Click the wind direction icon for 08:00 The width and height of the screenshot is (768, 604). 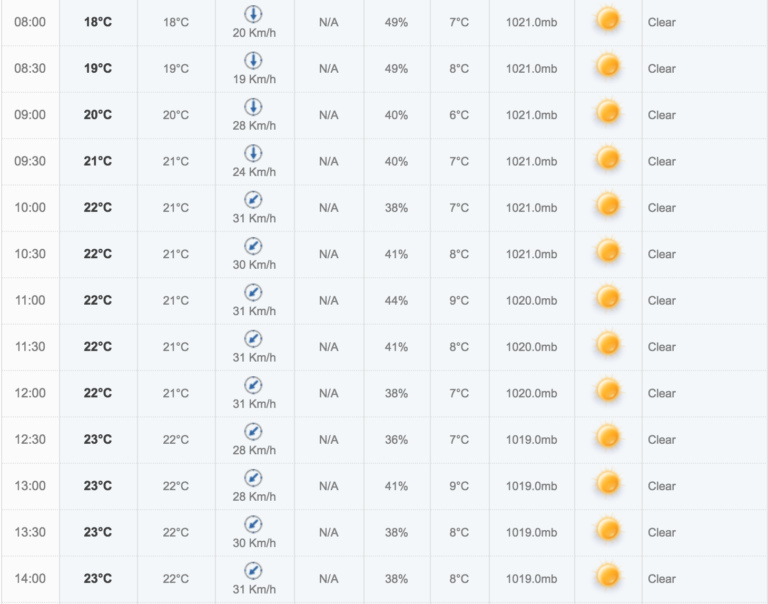[253, 14]
